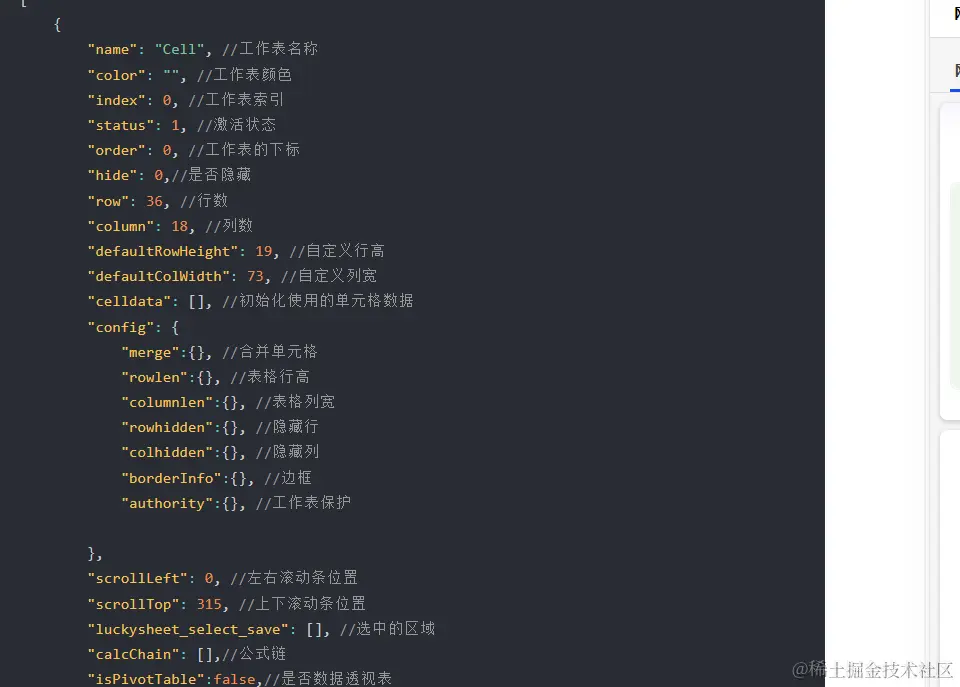Click the "defaultRowHeight": 19 line
This screenshot has height=687, width=960.
[x=236, y=251]
